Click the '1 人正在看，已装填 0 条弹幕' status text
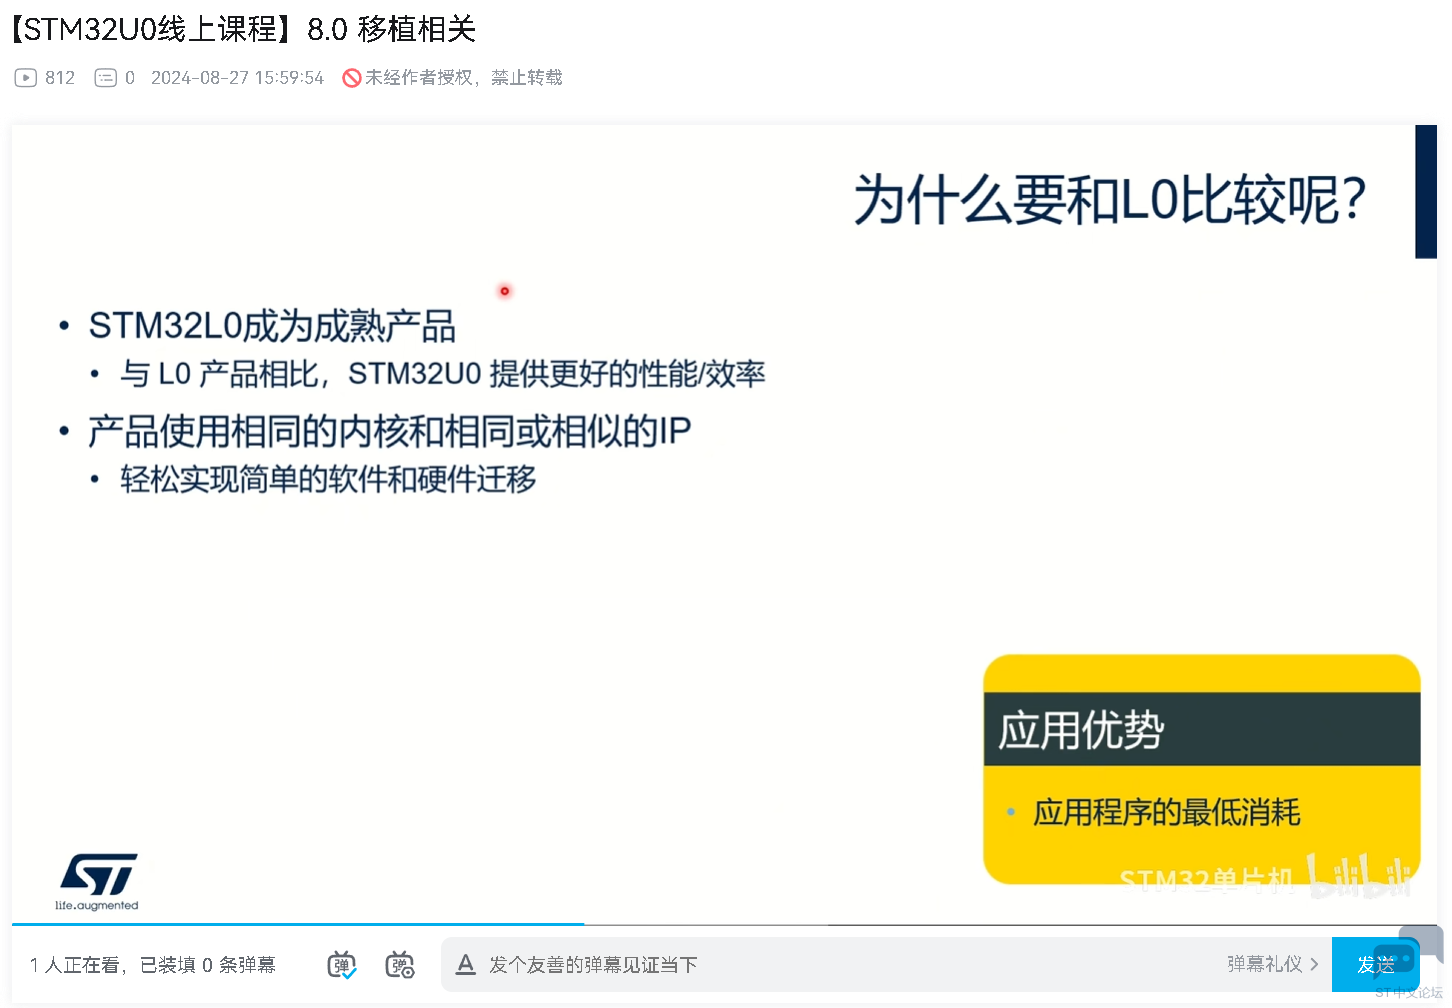 152,965
